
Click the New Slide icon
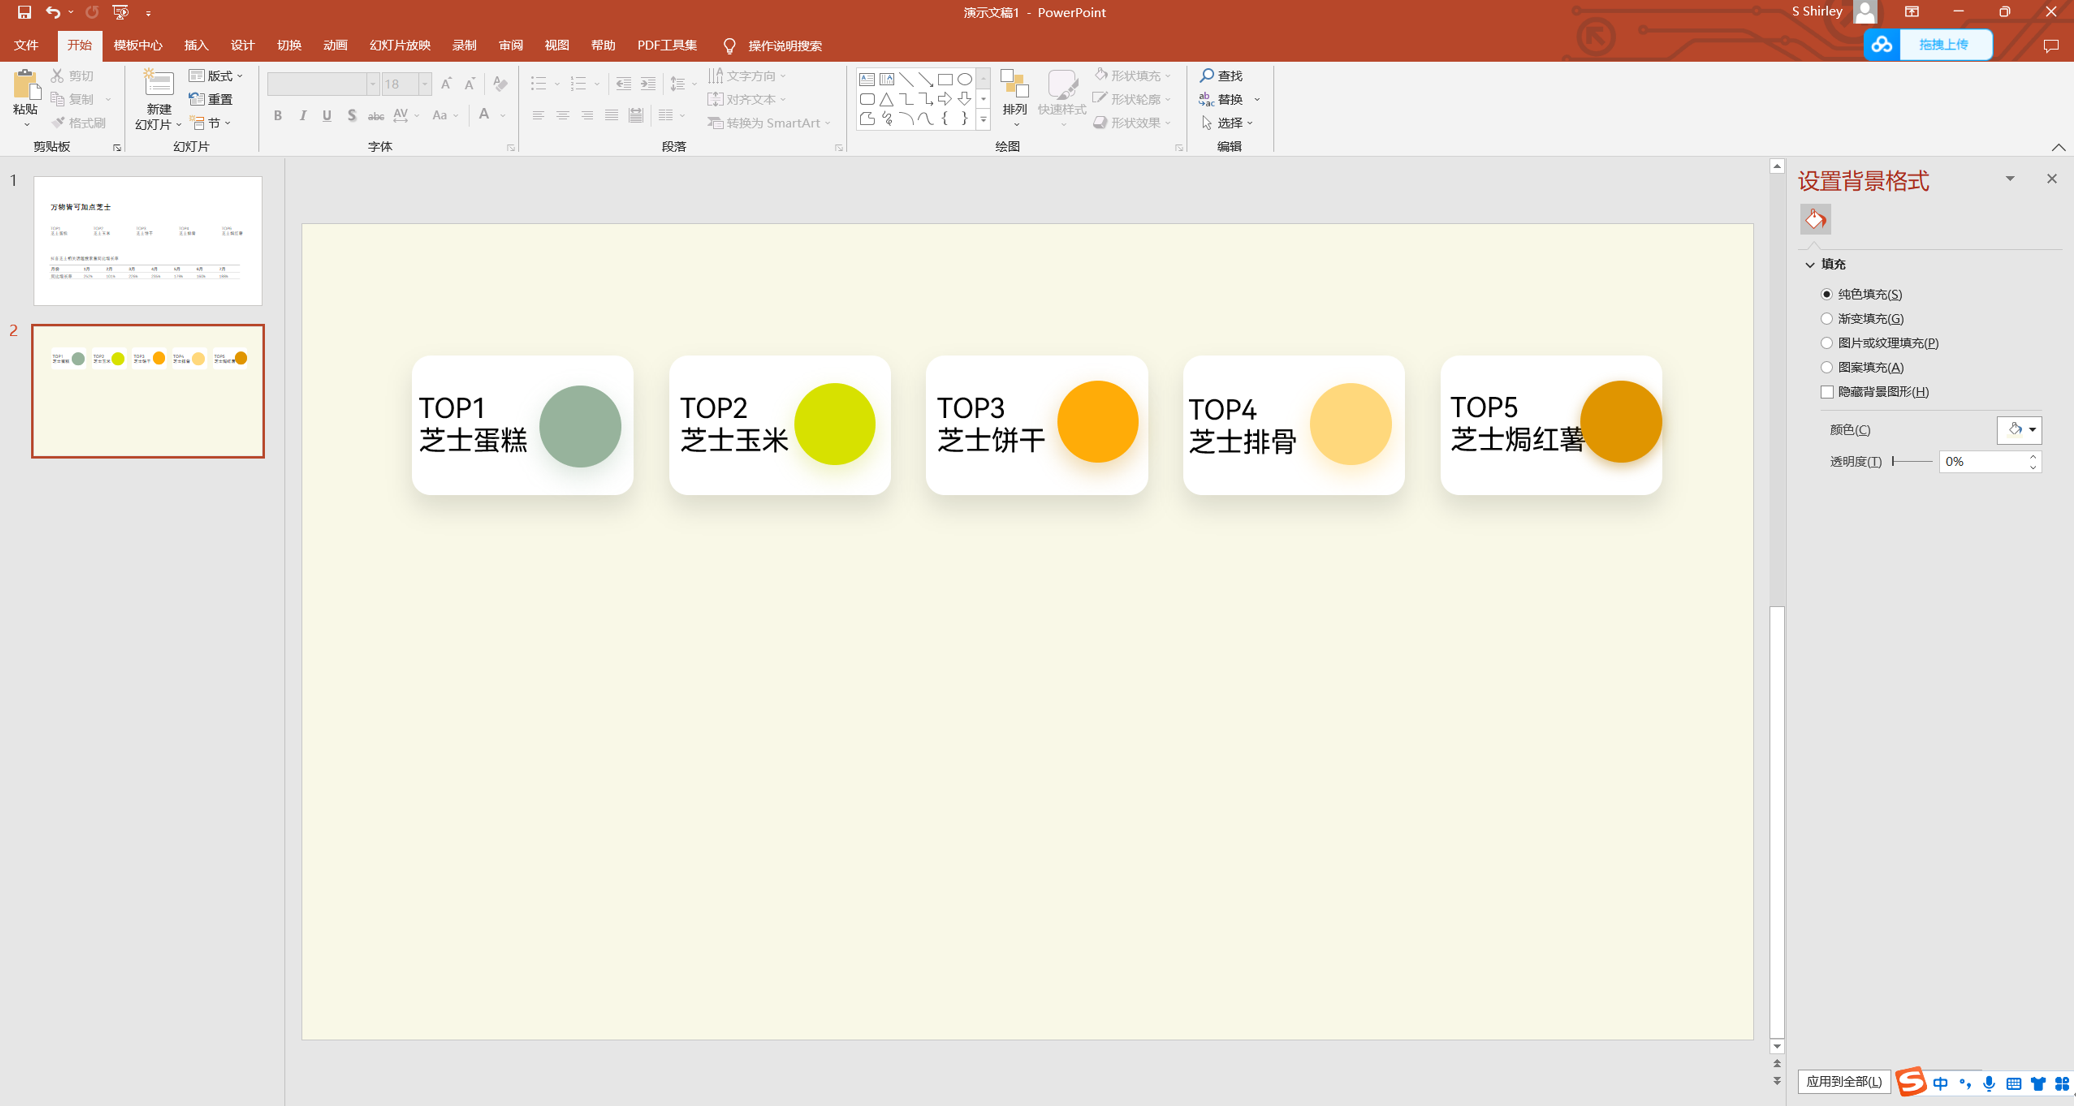pos(158,85)
